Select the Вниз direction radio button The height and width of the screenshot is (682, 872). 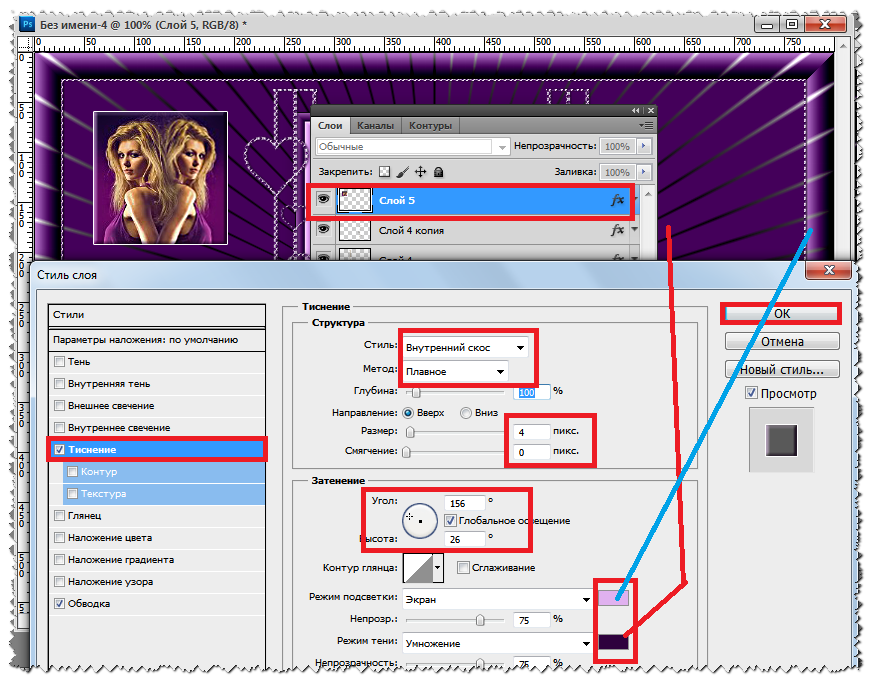point(466,413)
